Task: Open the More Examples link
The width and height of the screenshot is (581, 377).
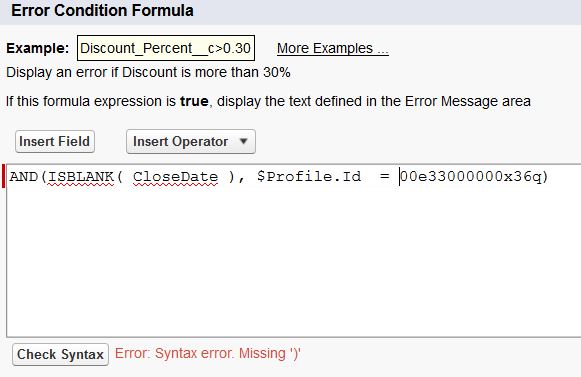Action: pyautogui.click(x=332, y=49)
